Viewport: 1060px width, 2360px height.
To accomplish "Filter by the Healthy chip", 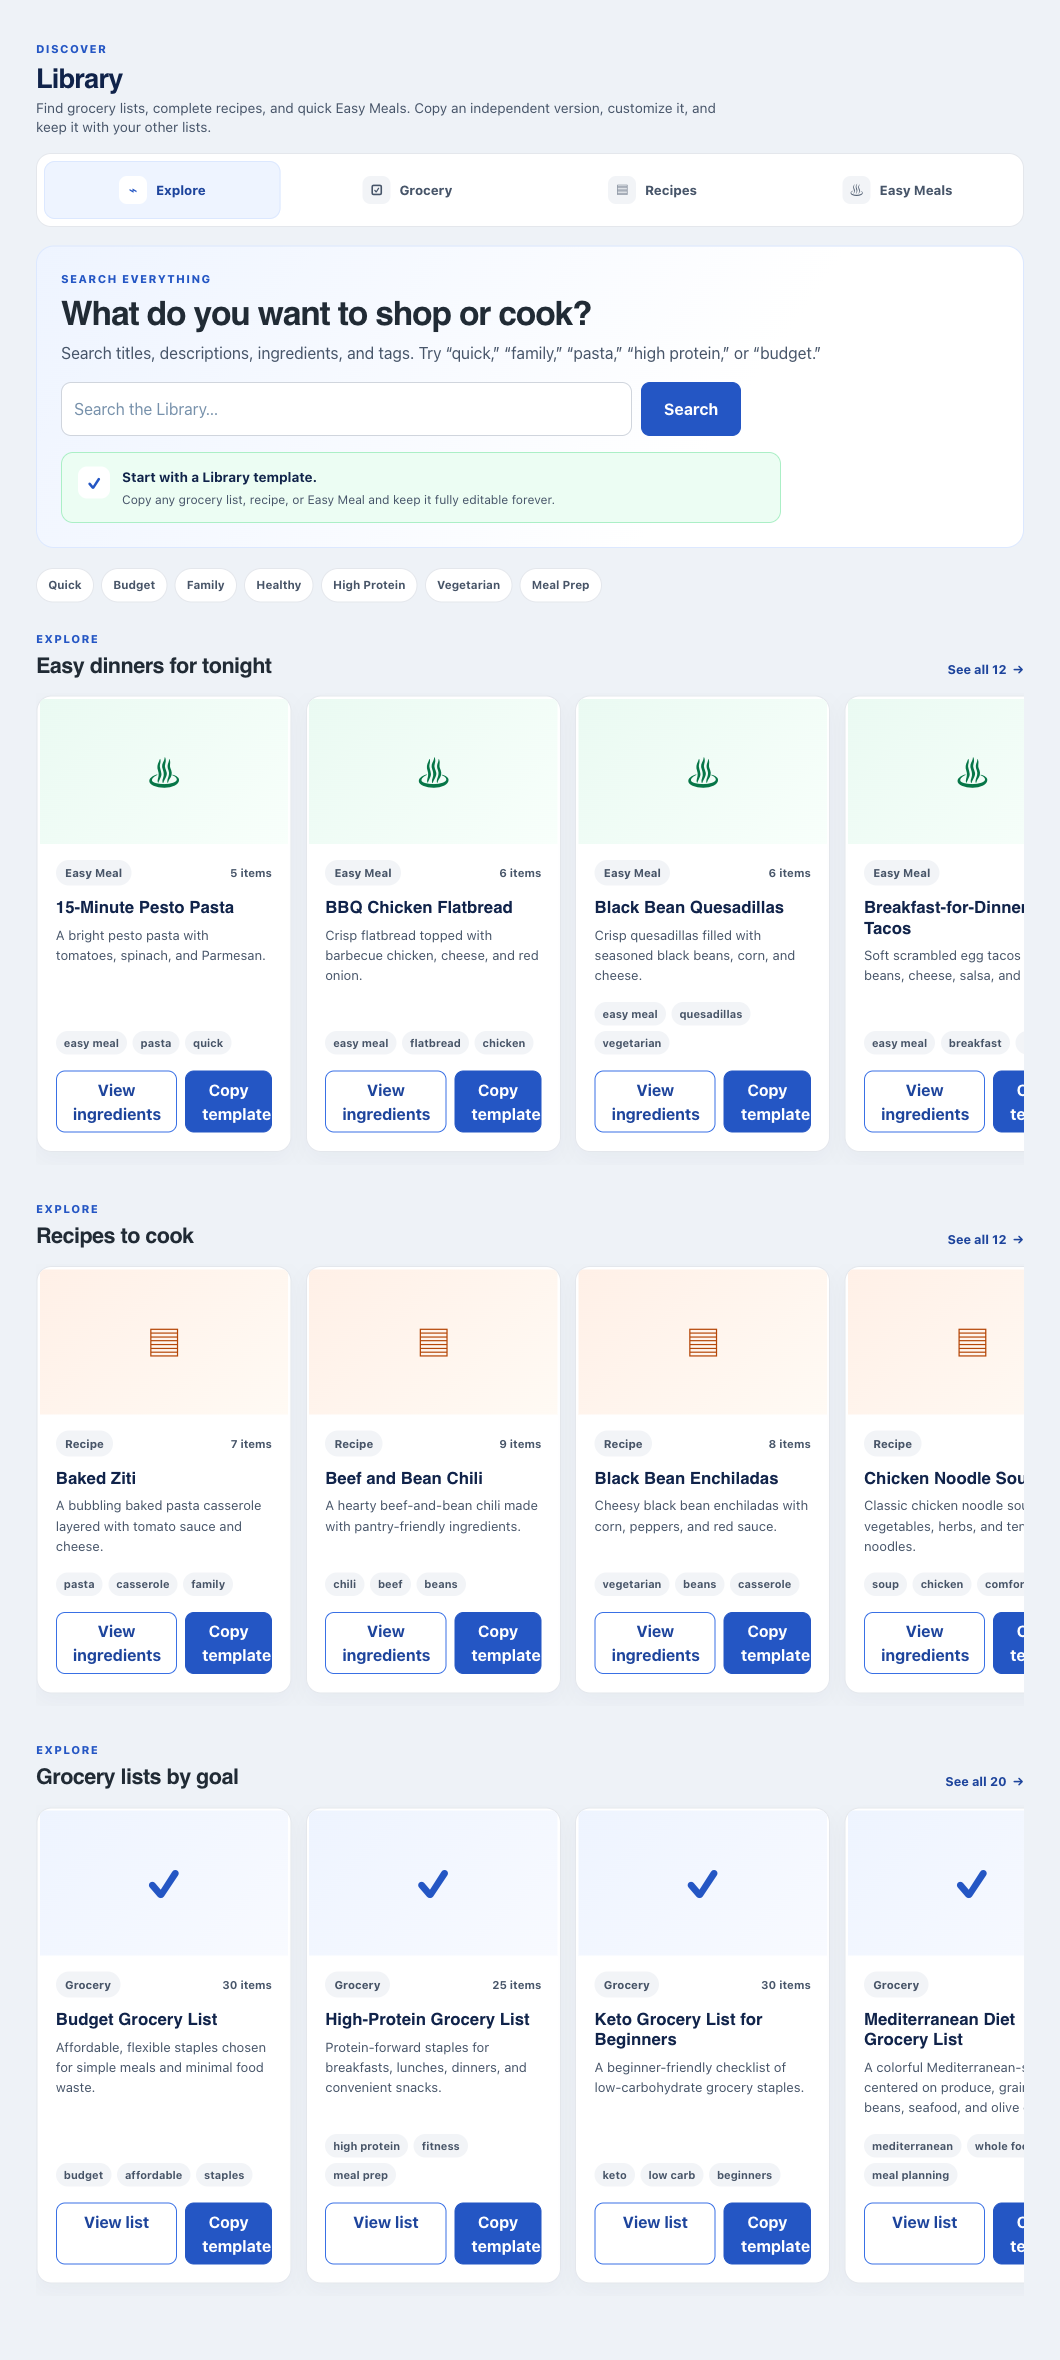I will coord(278,585).
